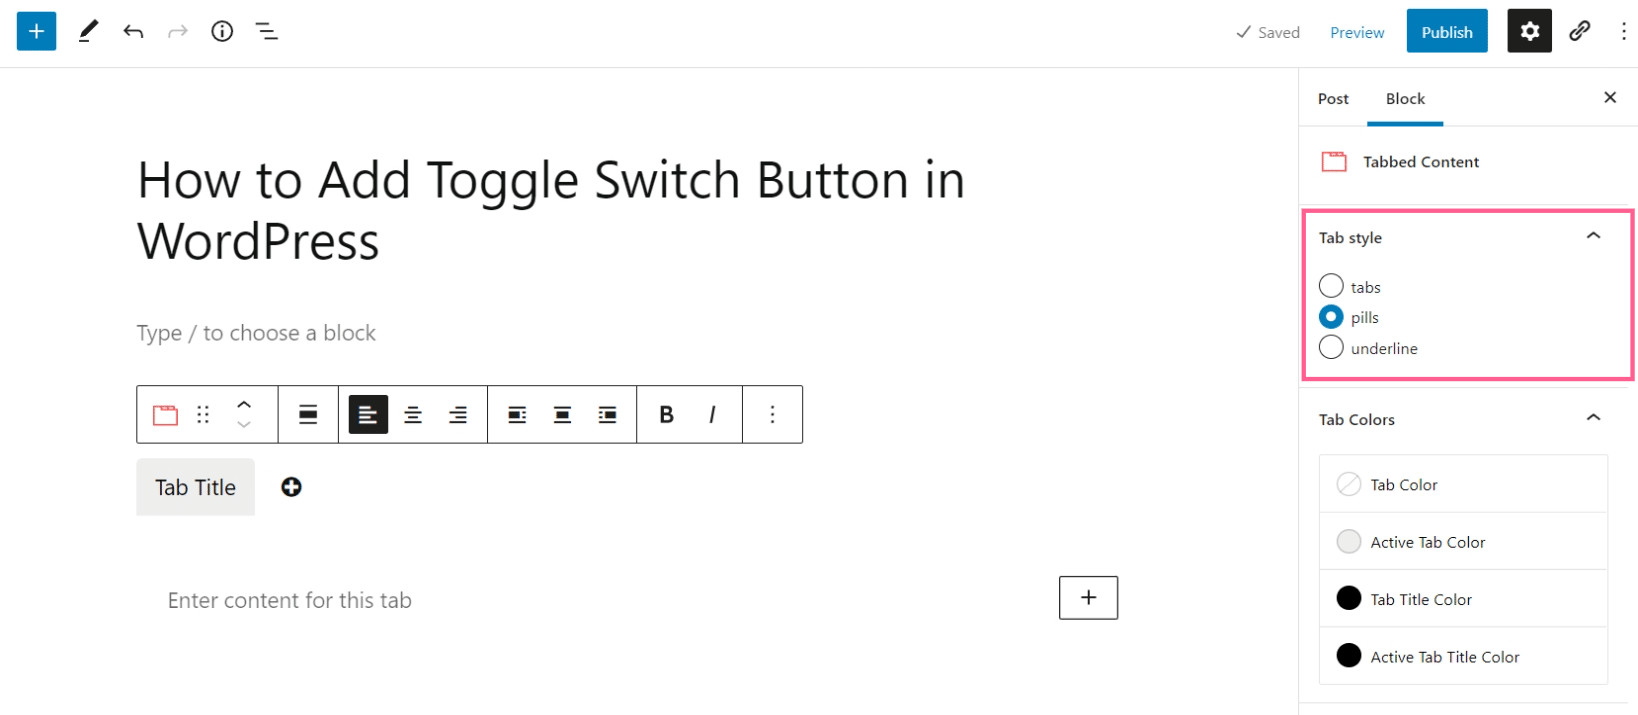
Task: Publish the post
Action: [x=1446, y=31]
